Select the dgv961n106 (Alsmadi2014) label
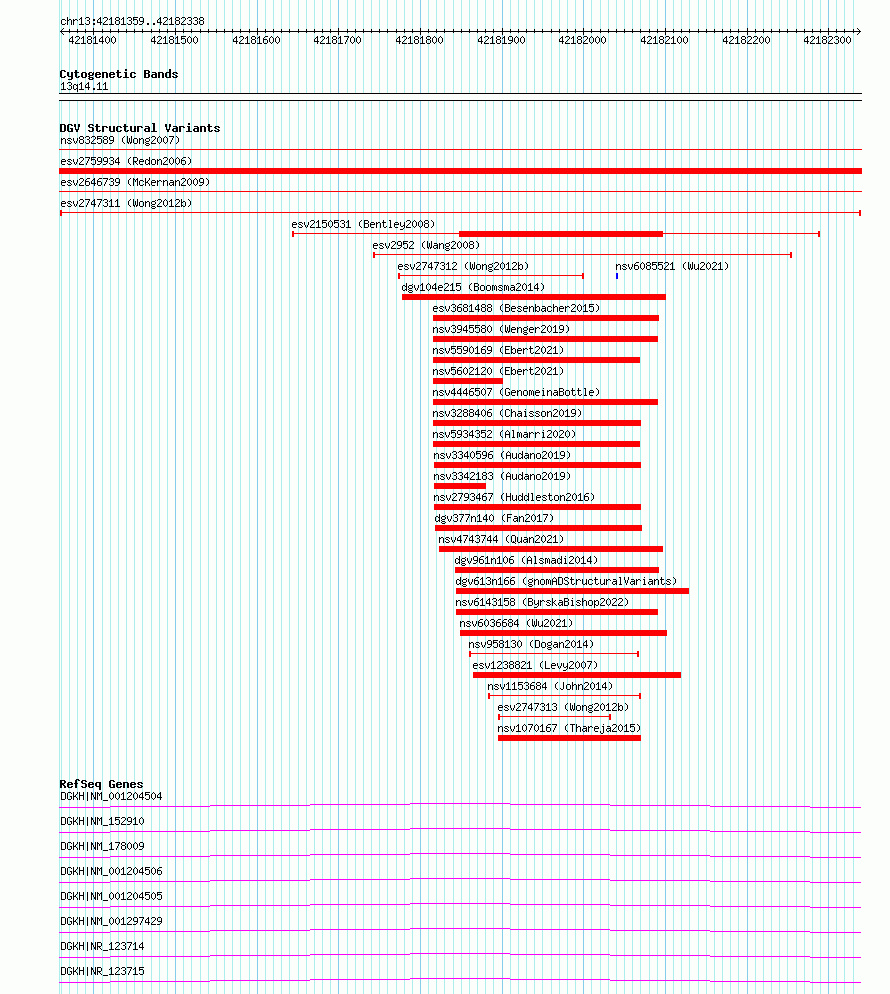This screenshot has width=890, height=994. [526, 560]
